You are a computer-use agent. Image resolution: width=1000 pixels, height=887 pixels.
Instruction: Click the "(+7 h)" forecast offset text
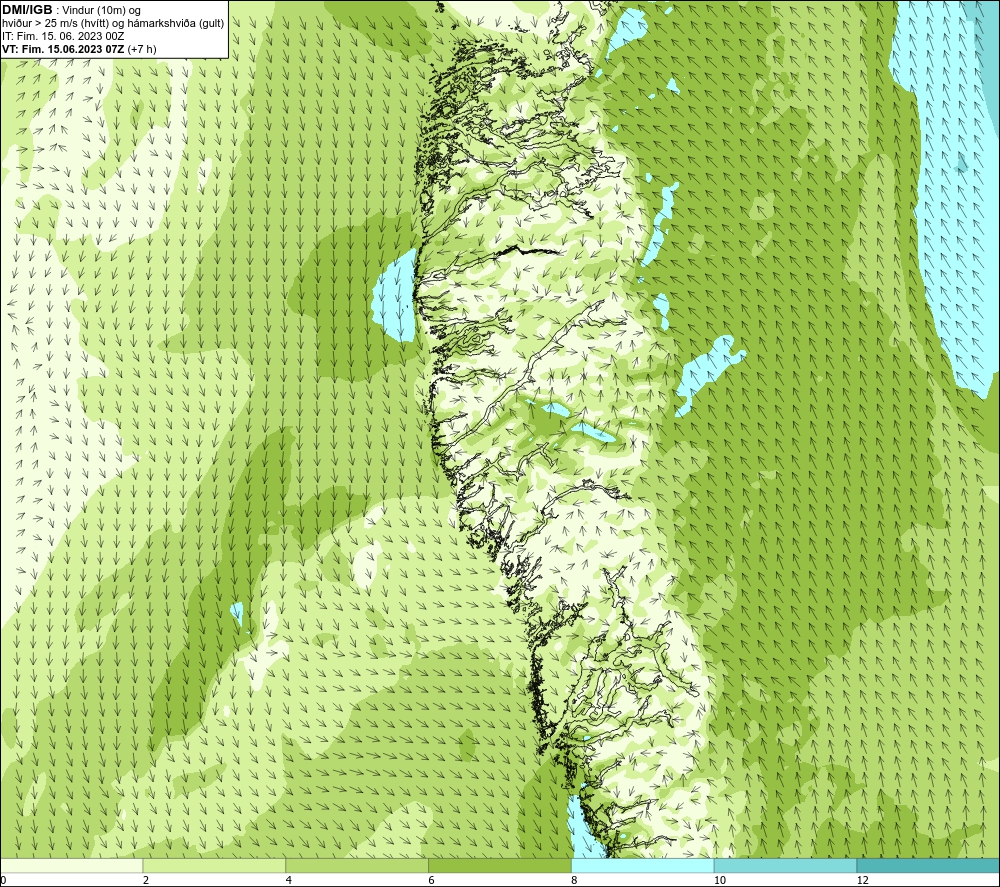(142, 49)
